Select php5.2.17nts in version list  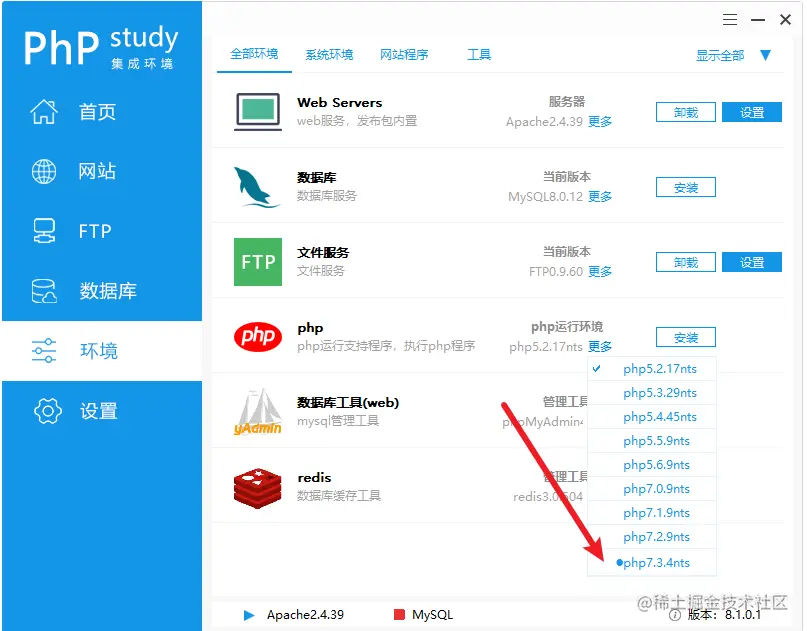click(652, 369)
